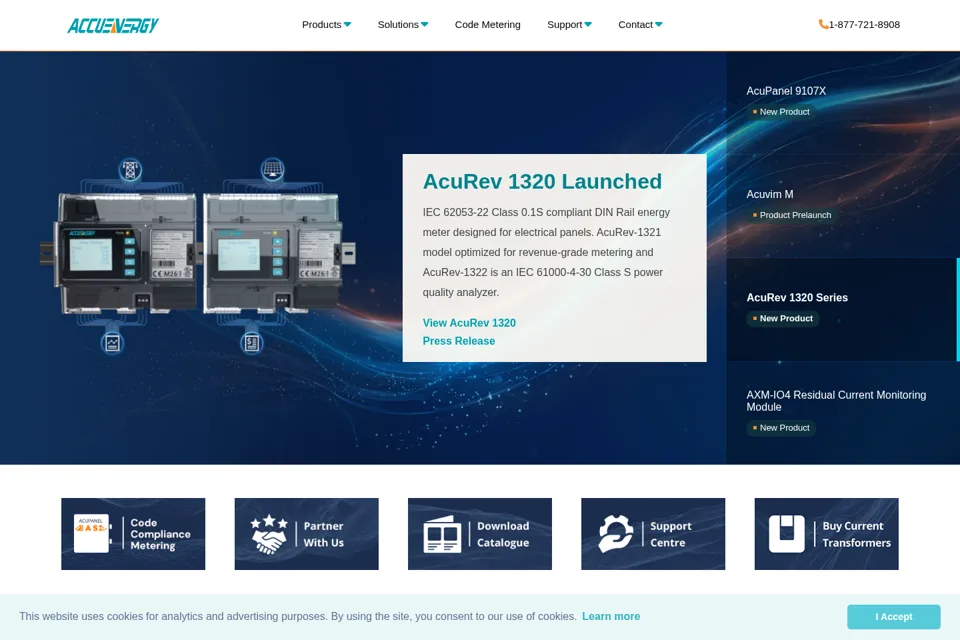
Task: Click the catalogue newspaper icon
Action: 442,535
